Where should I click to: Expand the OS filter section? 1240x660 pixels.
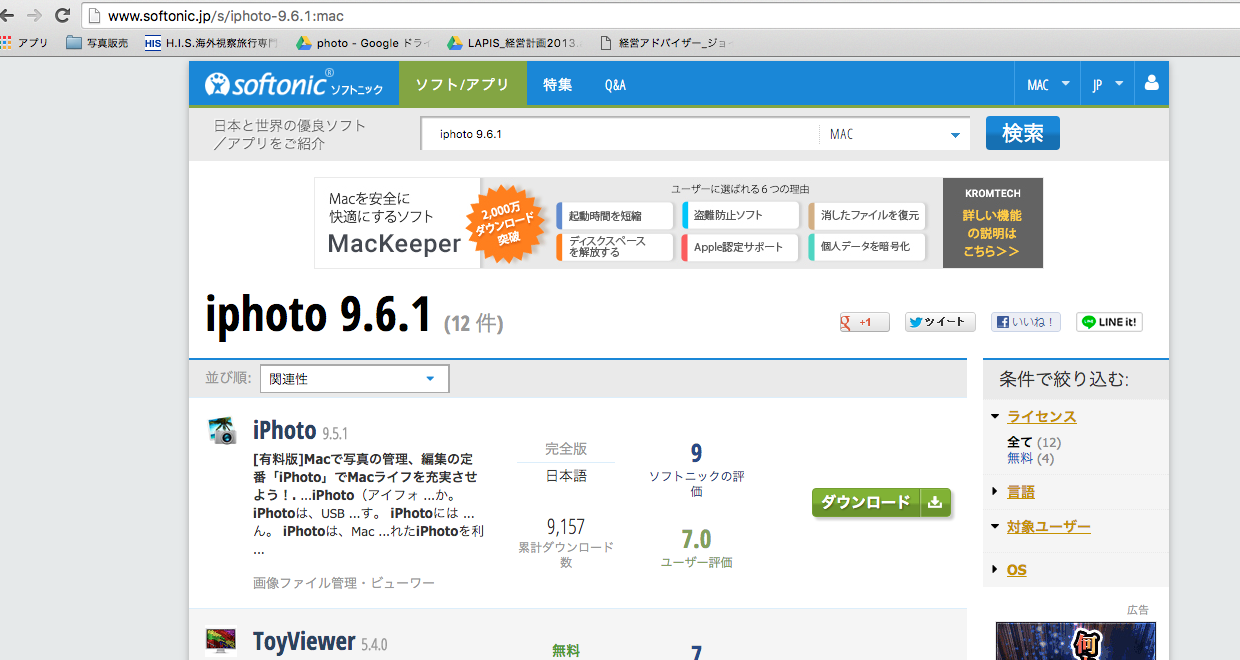[x=1016, y=570]
